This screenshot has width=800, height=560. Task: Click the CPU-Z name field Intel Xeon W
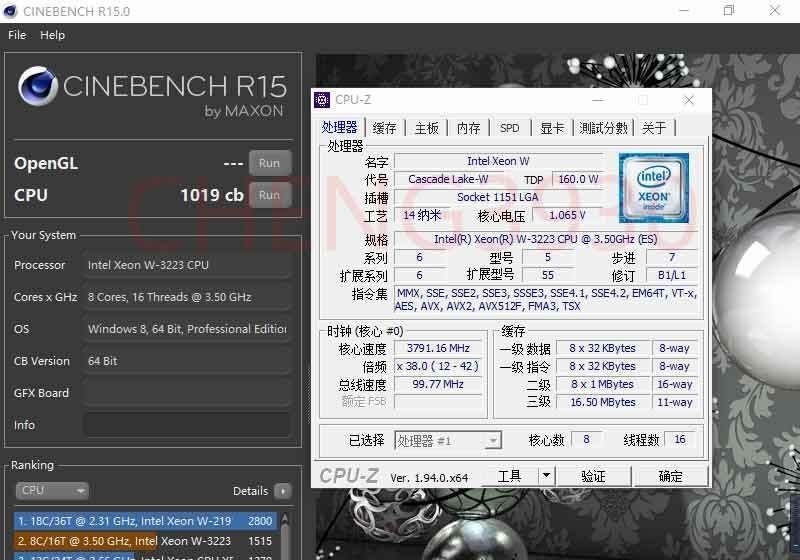point(498,161)
